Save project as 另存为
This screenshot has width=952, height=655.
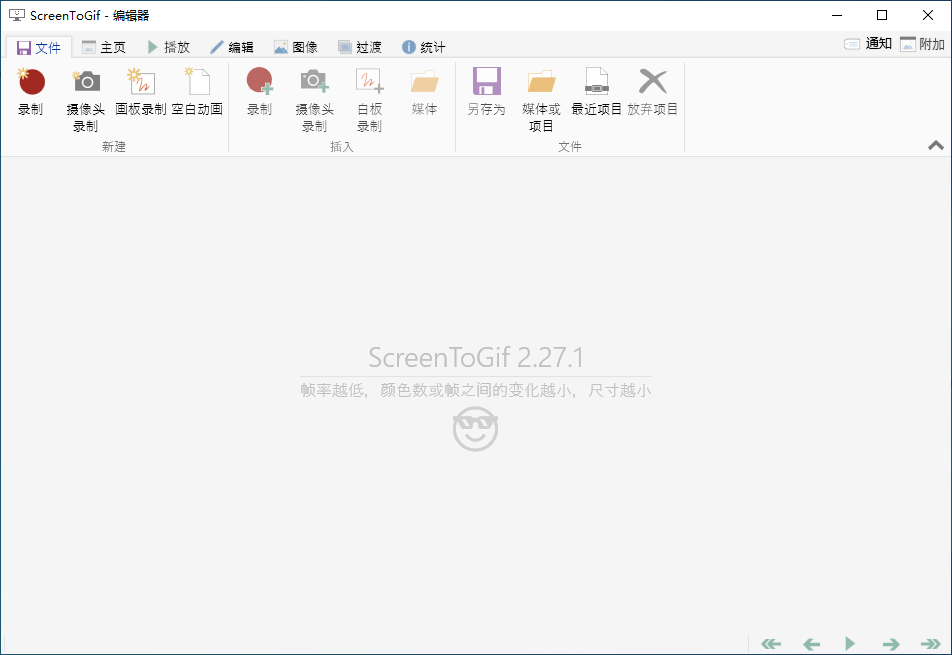tap(486, 92)
